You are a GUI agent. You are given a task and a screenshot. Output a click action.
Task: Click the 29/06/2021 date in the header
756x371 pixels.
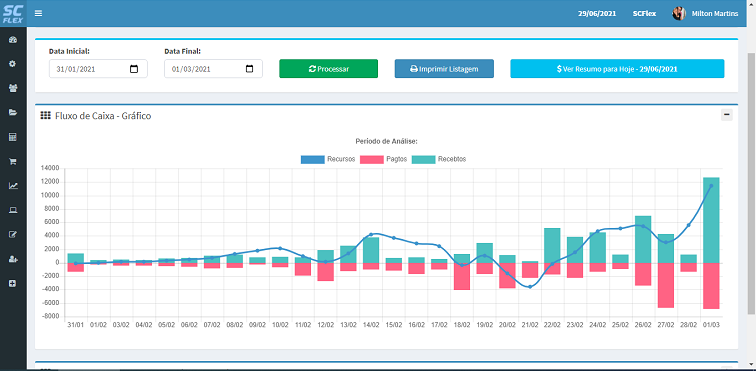coord(597,14)
